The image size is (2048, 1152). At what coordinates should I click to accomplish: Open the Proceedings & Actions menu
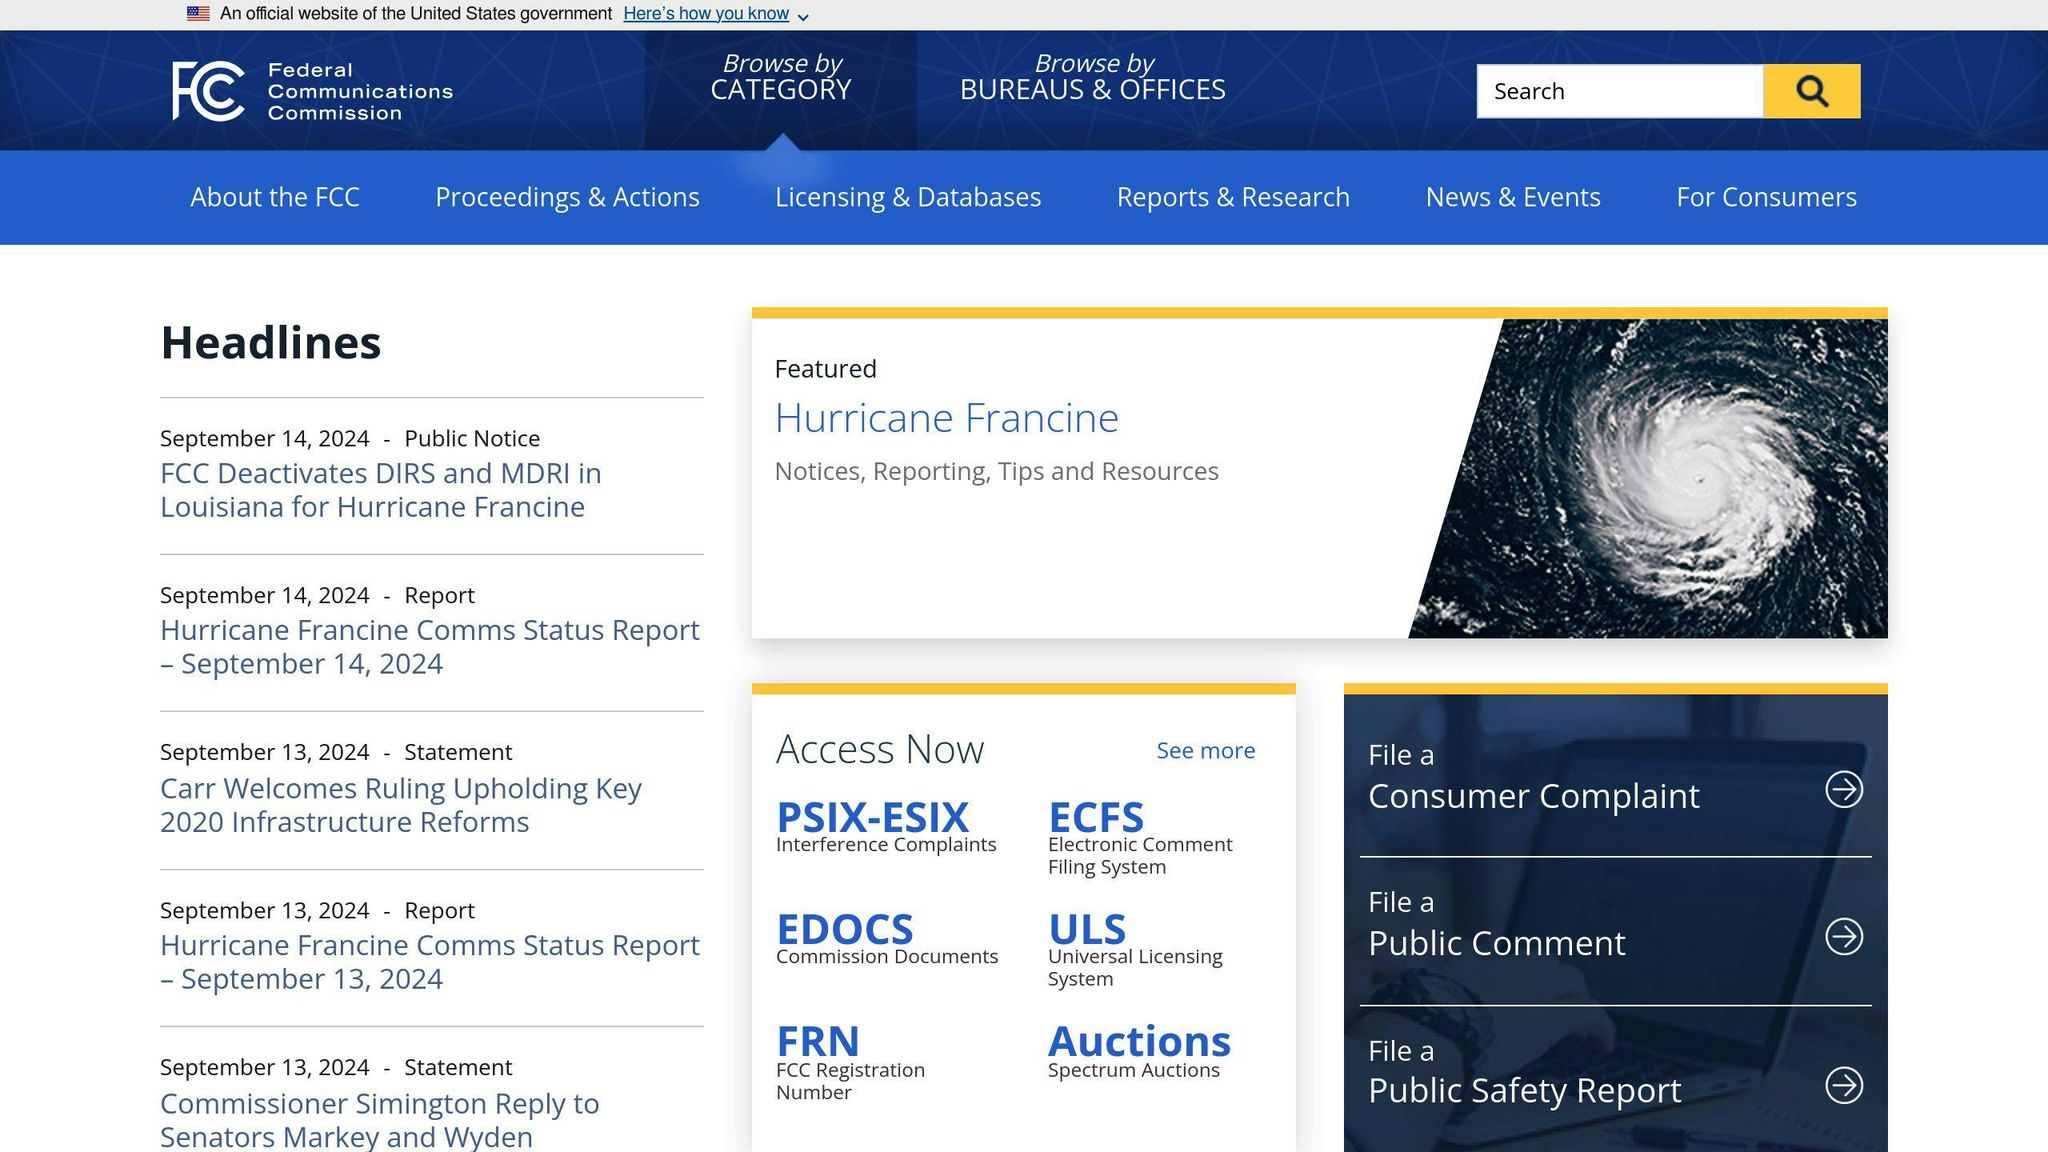point(567,197)
